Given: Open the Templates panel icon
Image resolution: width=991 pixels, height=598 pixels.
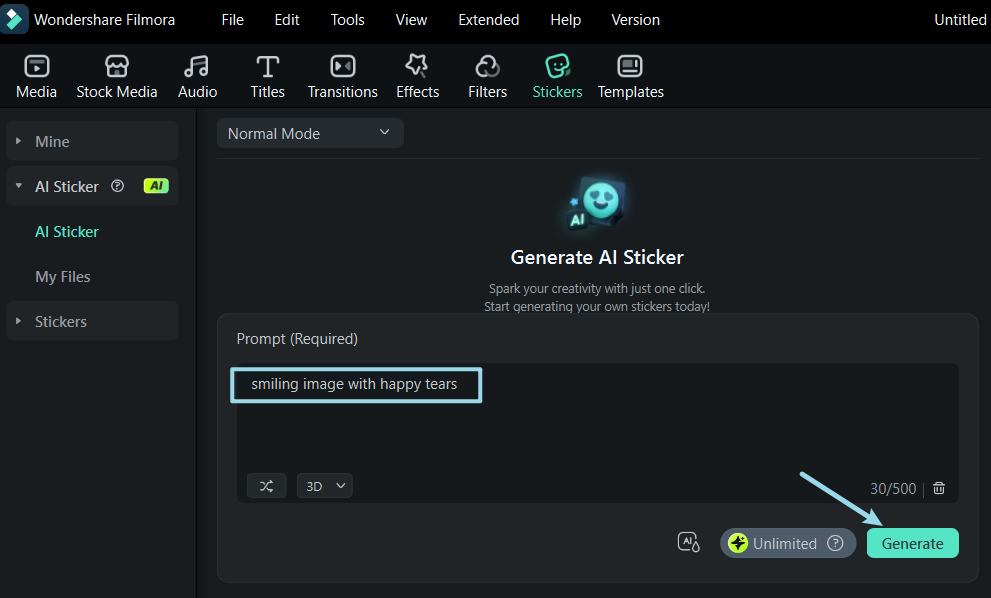Looking at the screenshot, I should pyautogui.click(x=630, y=66).
